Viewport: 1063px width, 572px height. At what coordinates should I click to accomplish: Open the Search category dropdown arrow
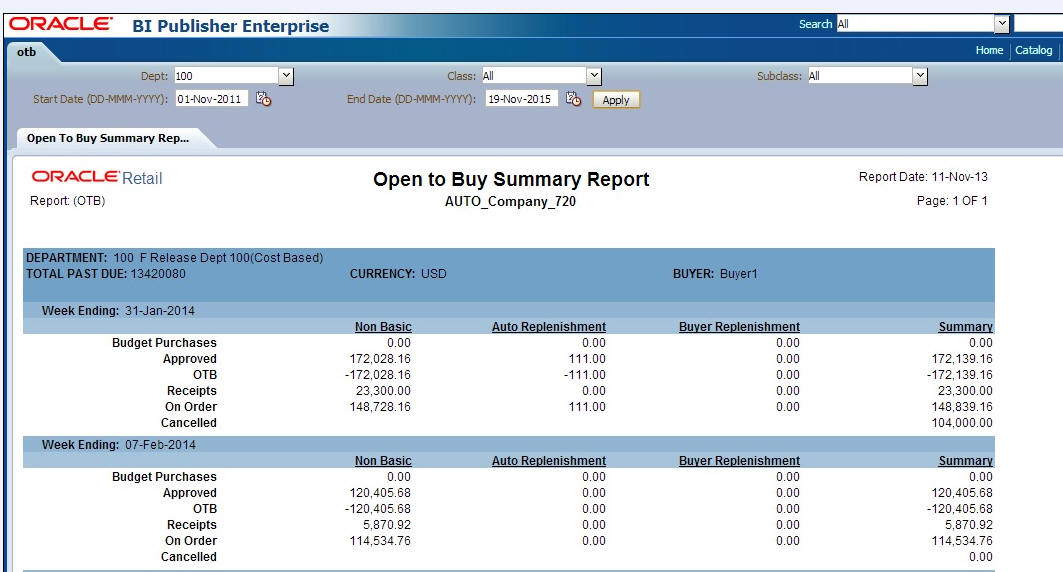click(x=1001, y=24)
